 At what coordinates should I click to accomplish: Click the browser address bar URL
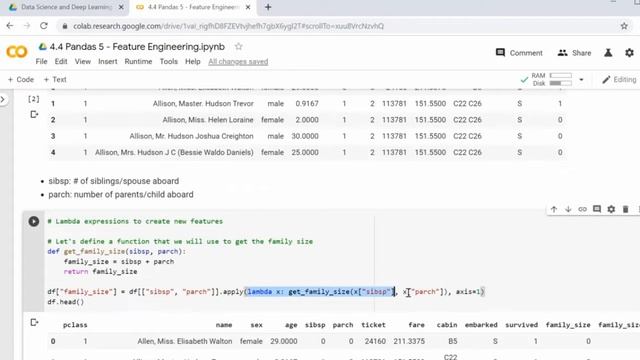coord(228,26)
